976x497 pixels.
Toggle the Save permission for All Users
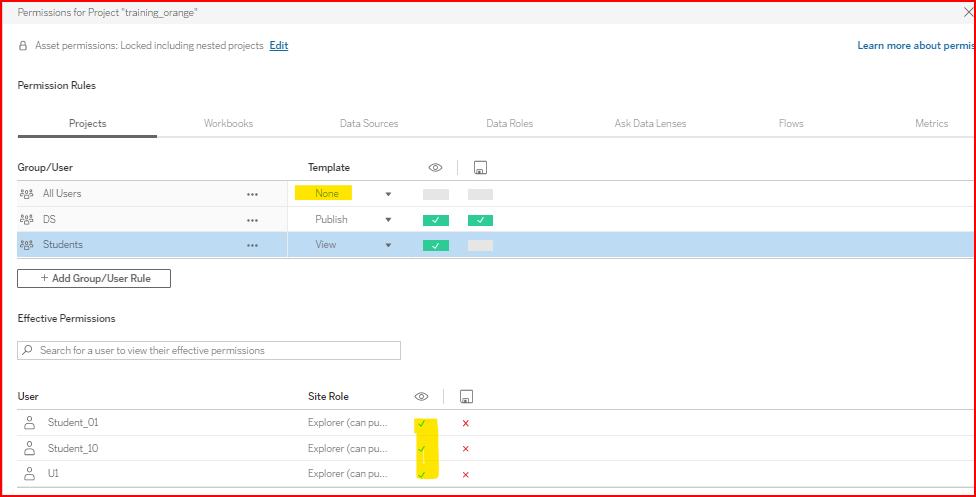[480, 194]
